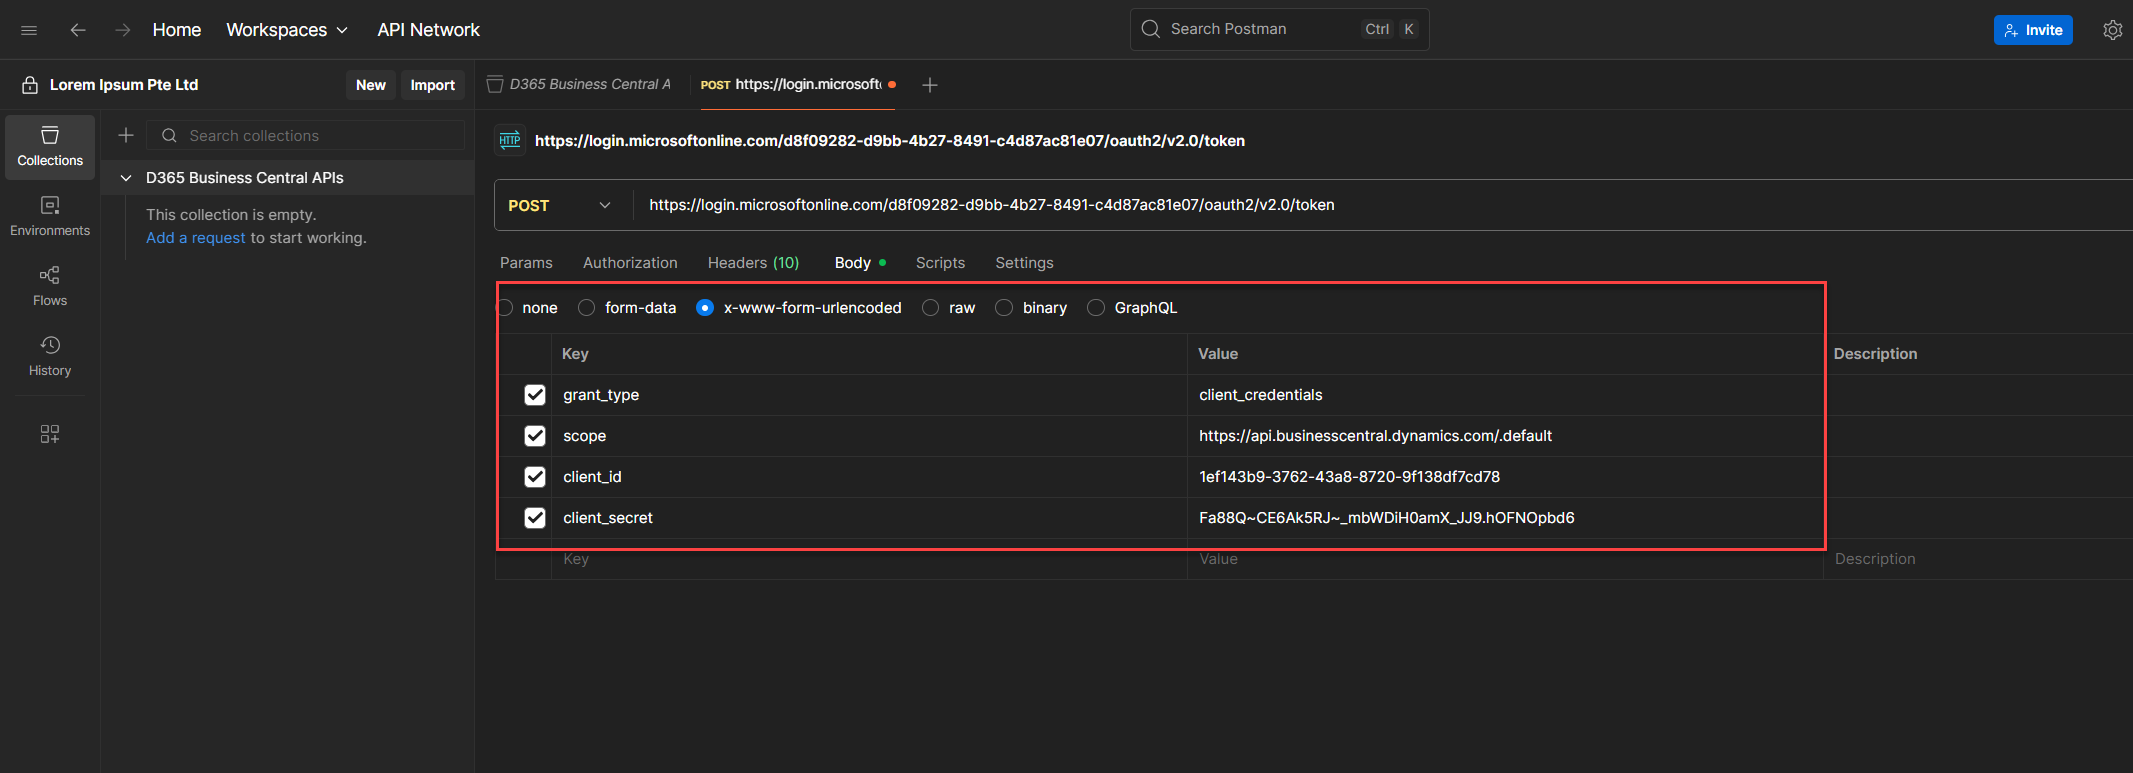
Task: Go back with the left arrow
Action: [x=78, y=30]
